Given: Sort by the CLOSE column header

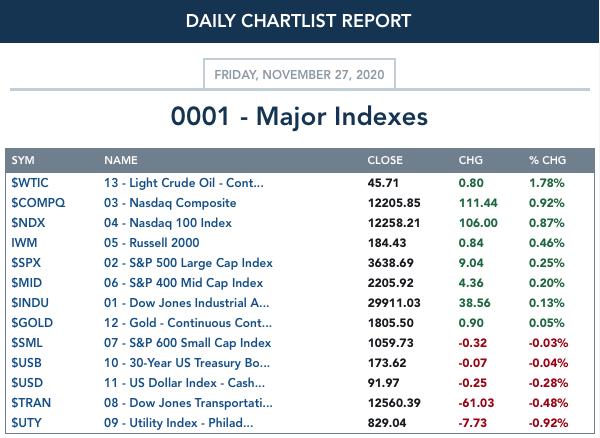Looking at the screenshot, I should coord(385,160).
